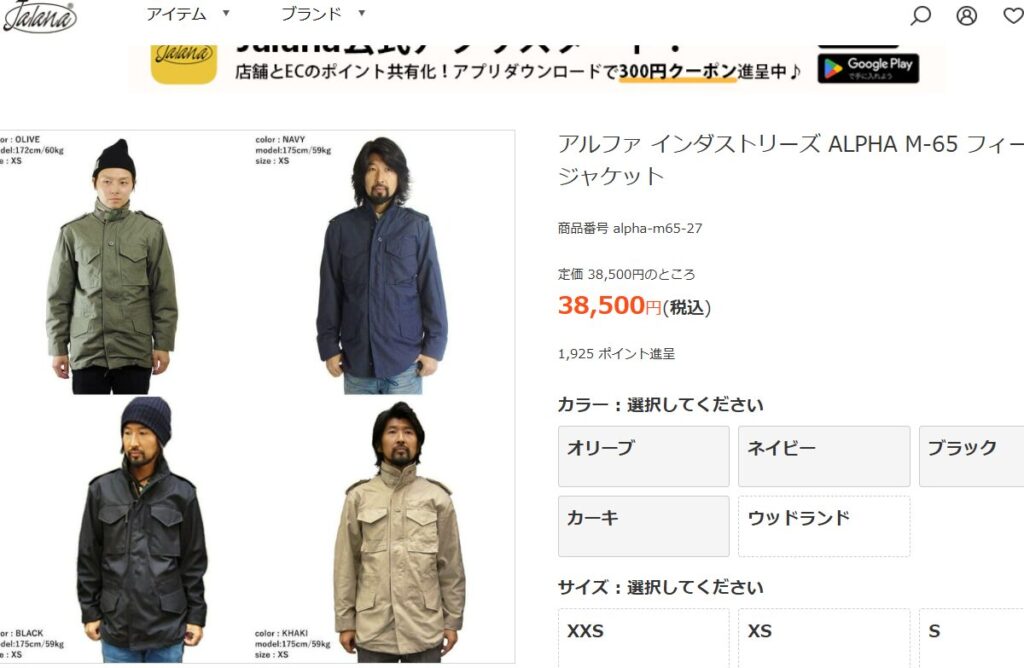Open the アイテム menu
The width and height of the screenshot is (1024, 668).
176,14
